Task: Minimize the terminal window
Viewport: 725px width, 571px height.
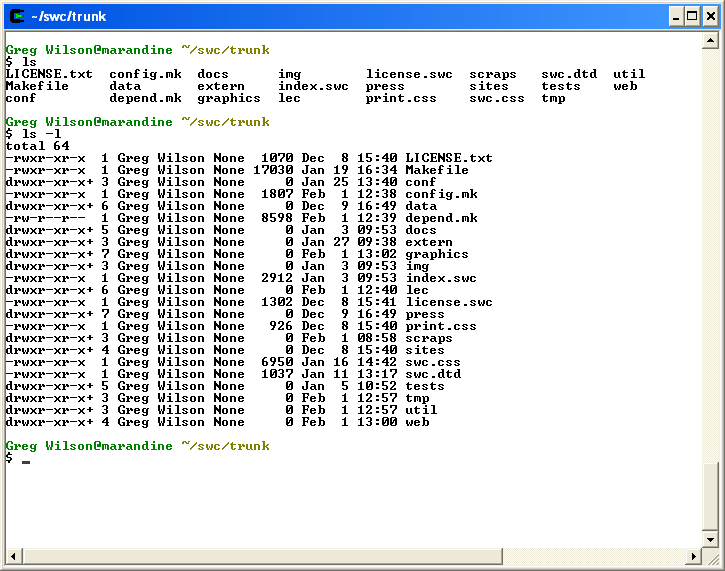Action: pos(673,15)
